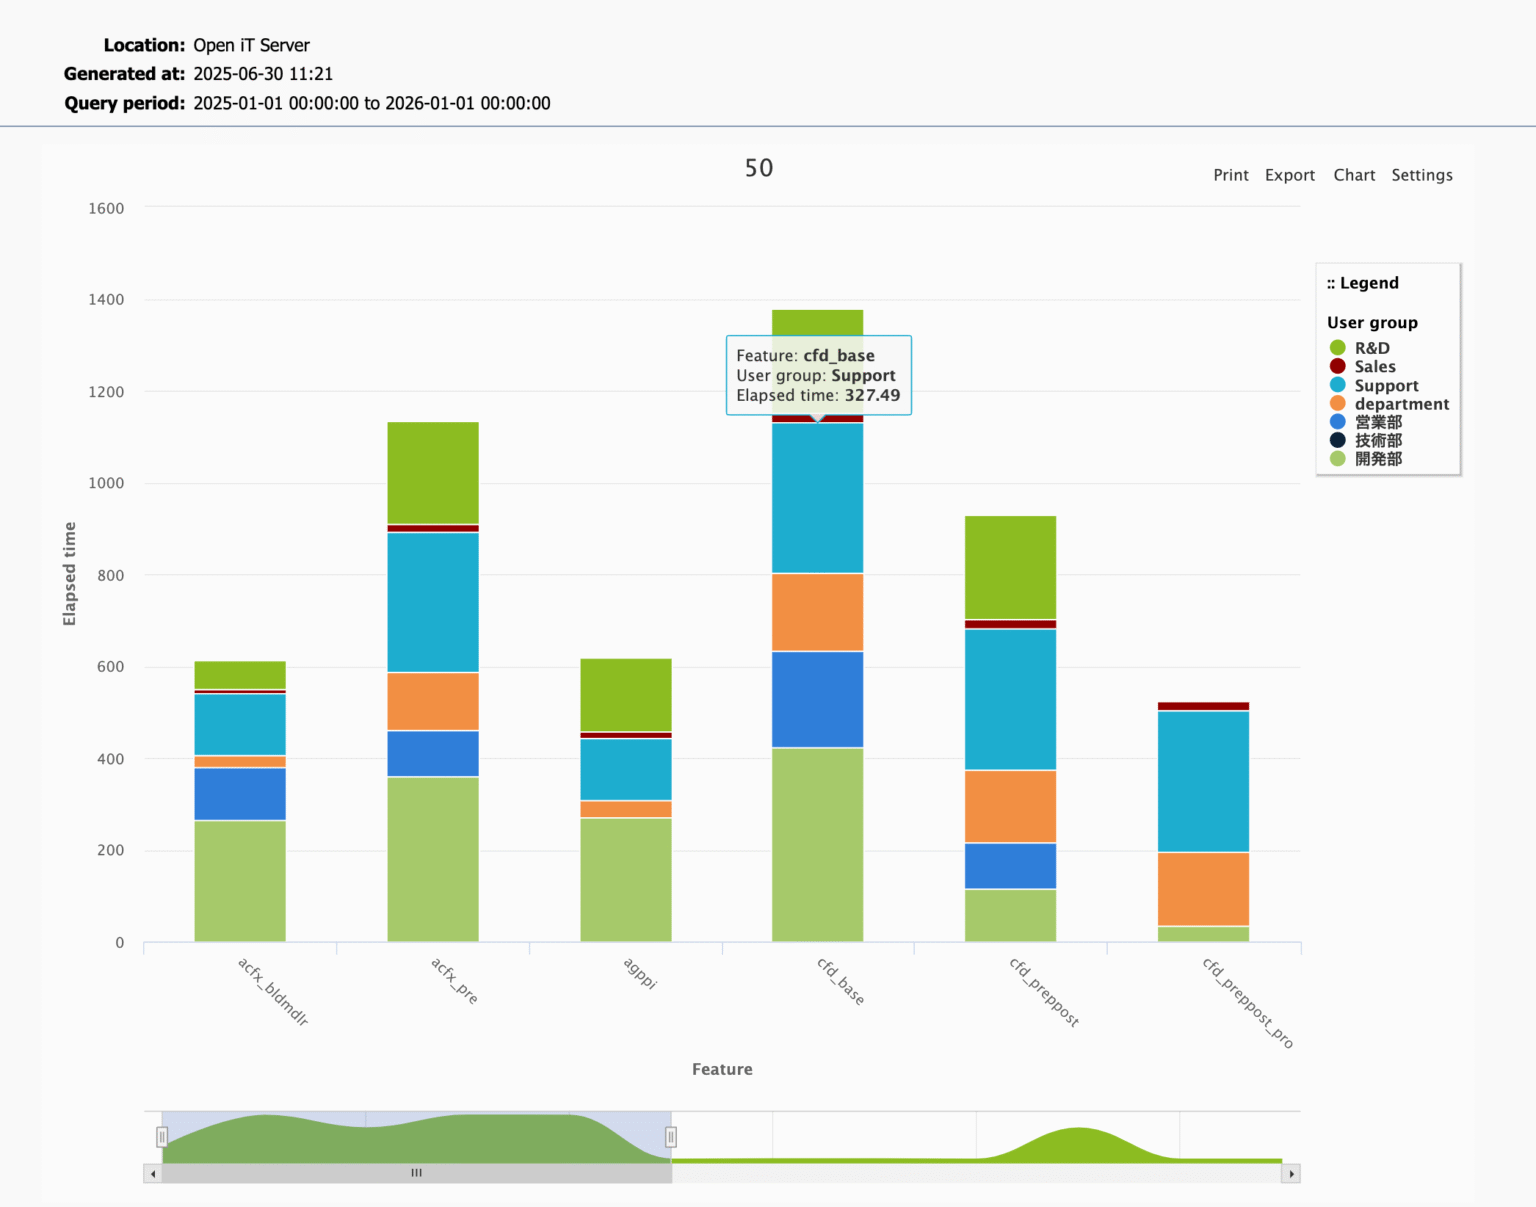Hide the department series via legend
The image size is (1536, 1207).
coord(1400,404)
